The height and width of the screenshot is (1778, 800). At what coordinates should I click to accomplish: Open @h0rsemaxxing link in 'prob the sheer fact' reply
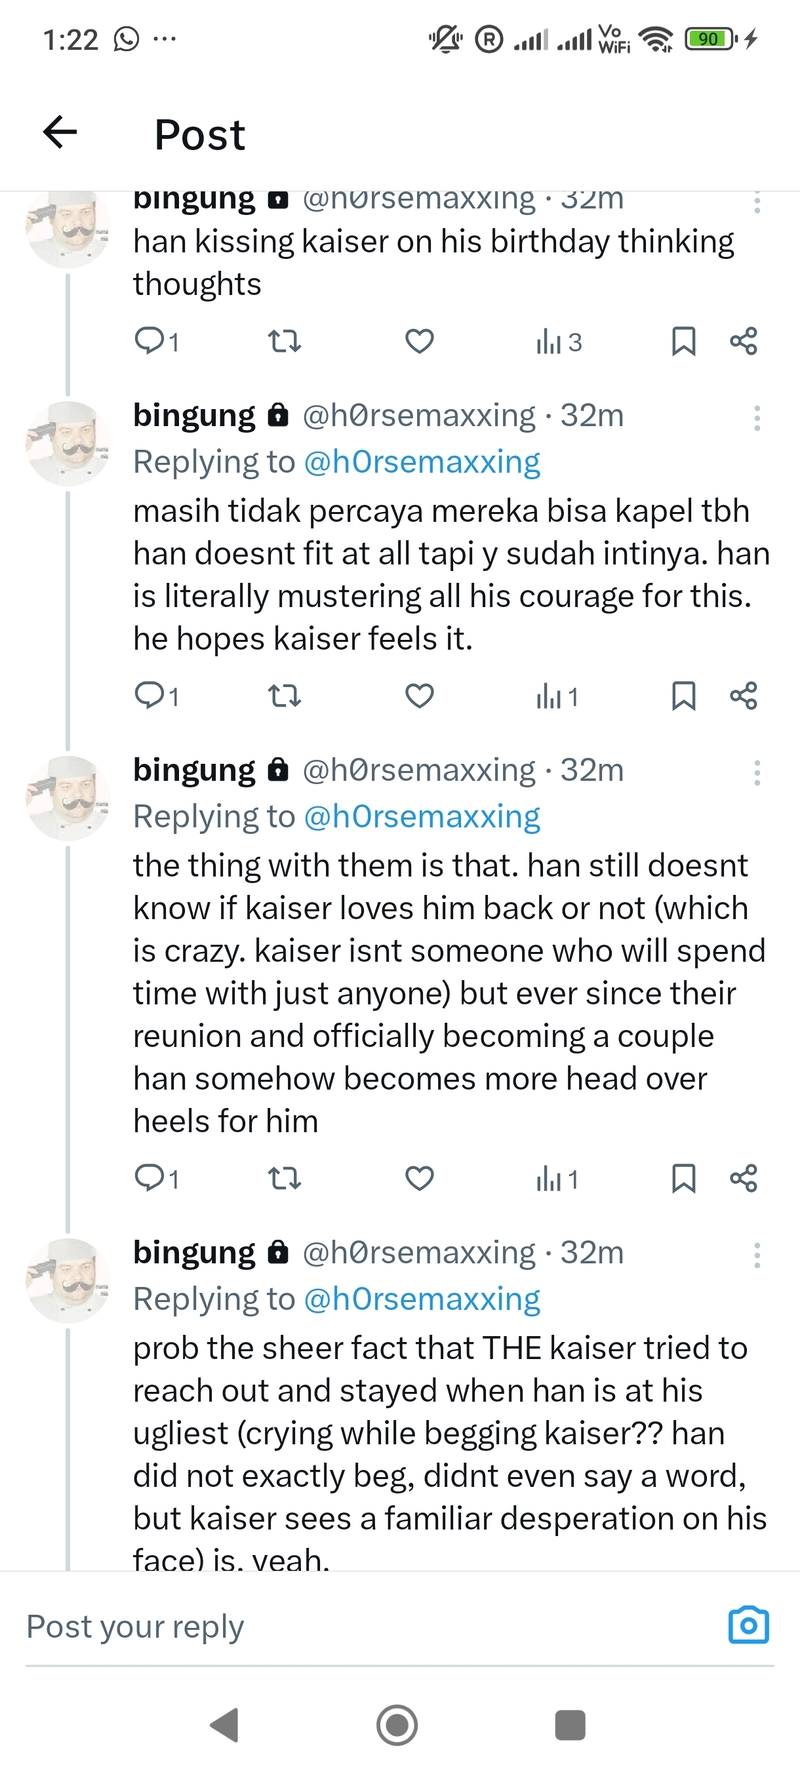click(x=421, y=1299)
